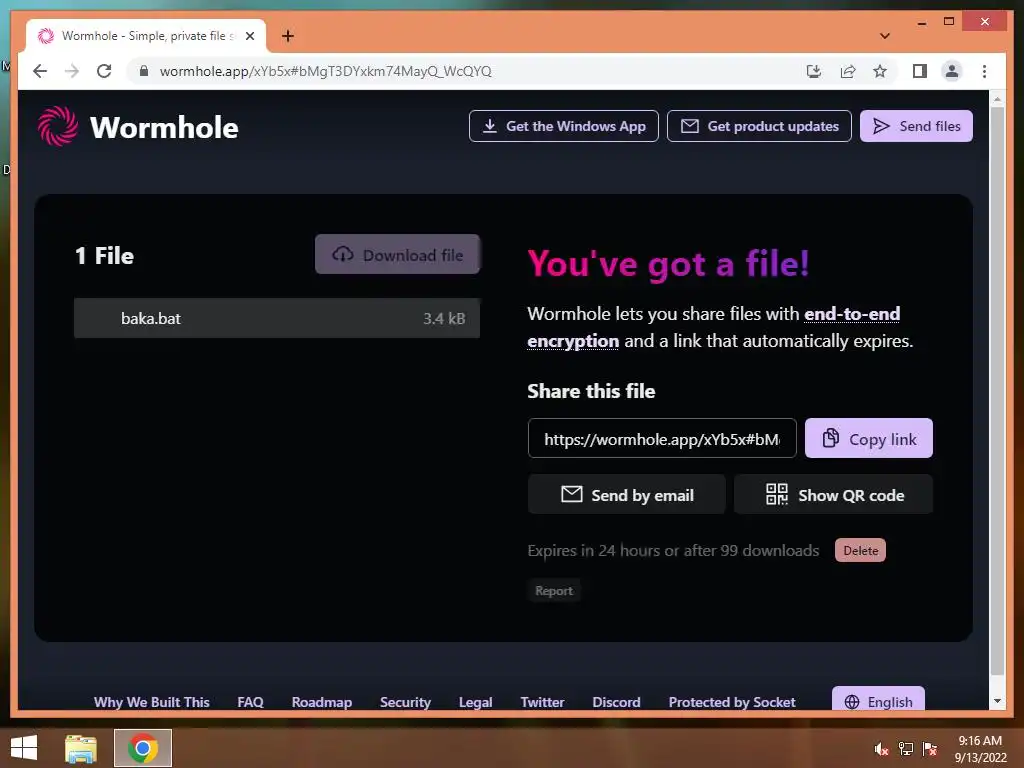Click Action Center flag icon
This screenshot has width=1024, height=768.
click(930, 748)
